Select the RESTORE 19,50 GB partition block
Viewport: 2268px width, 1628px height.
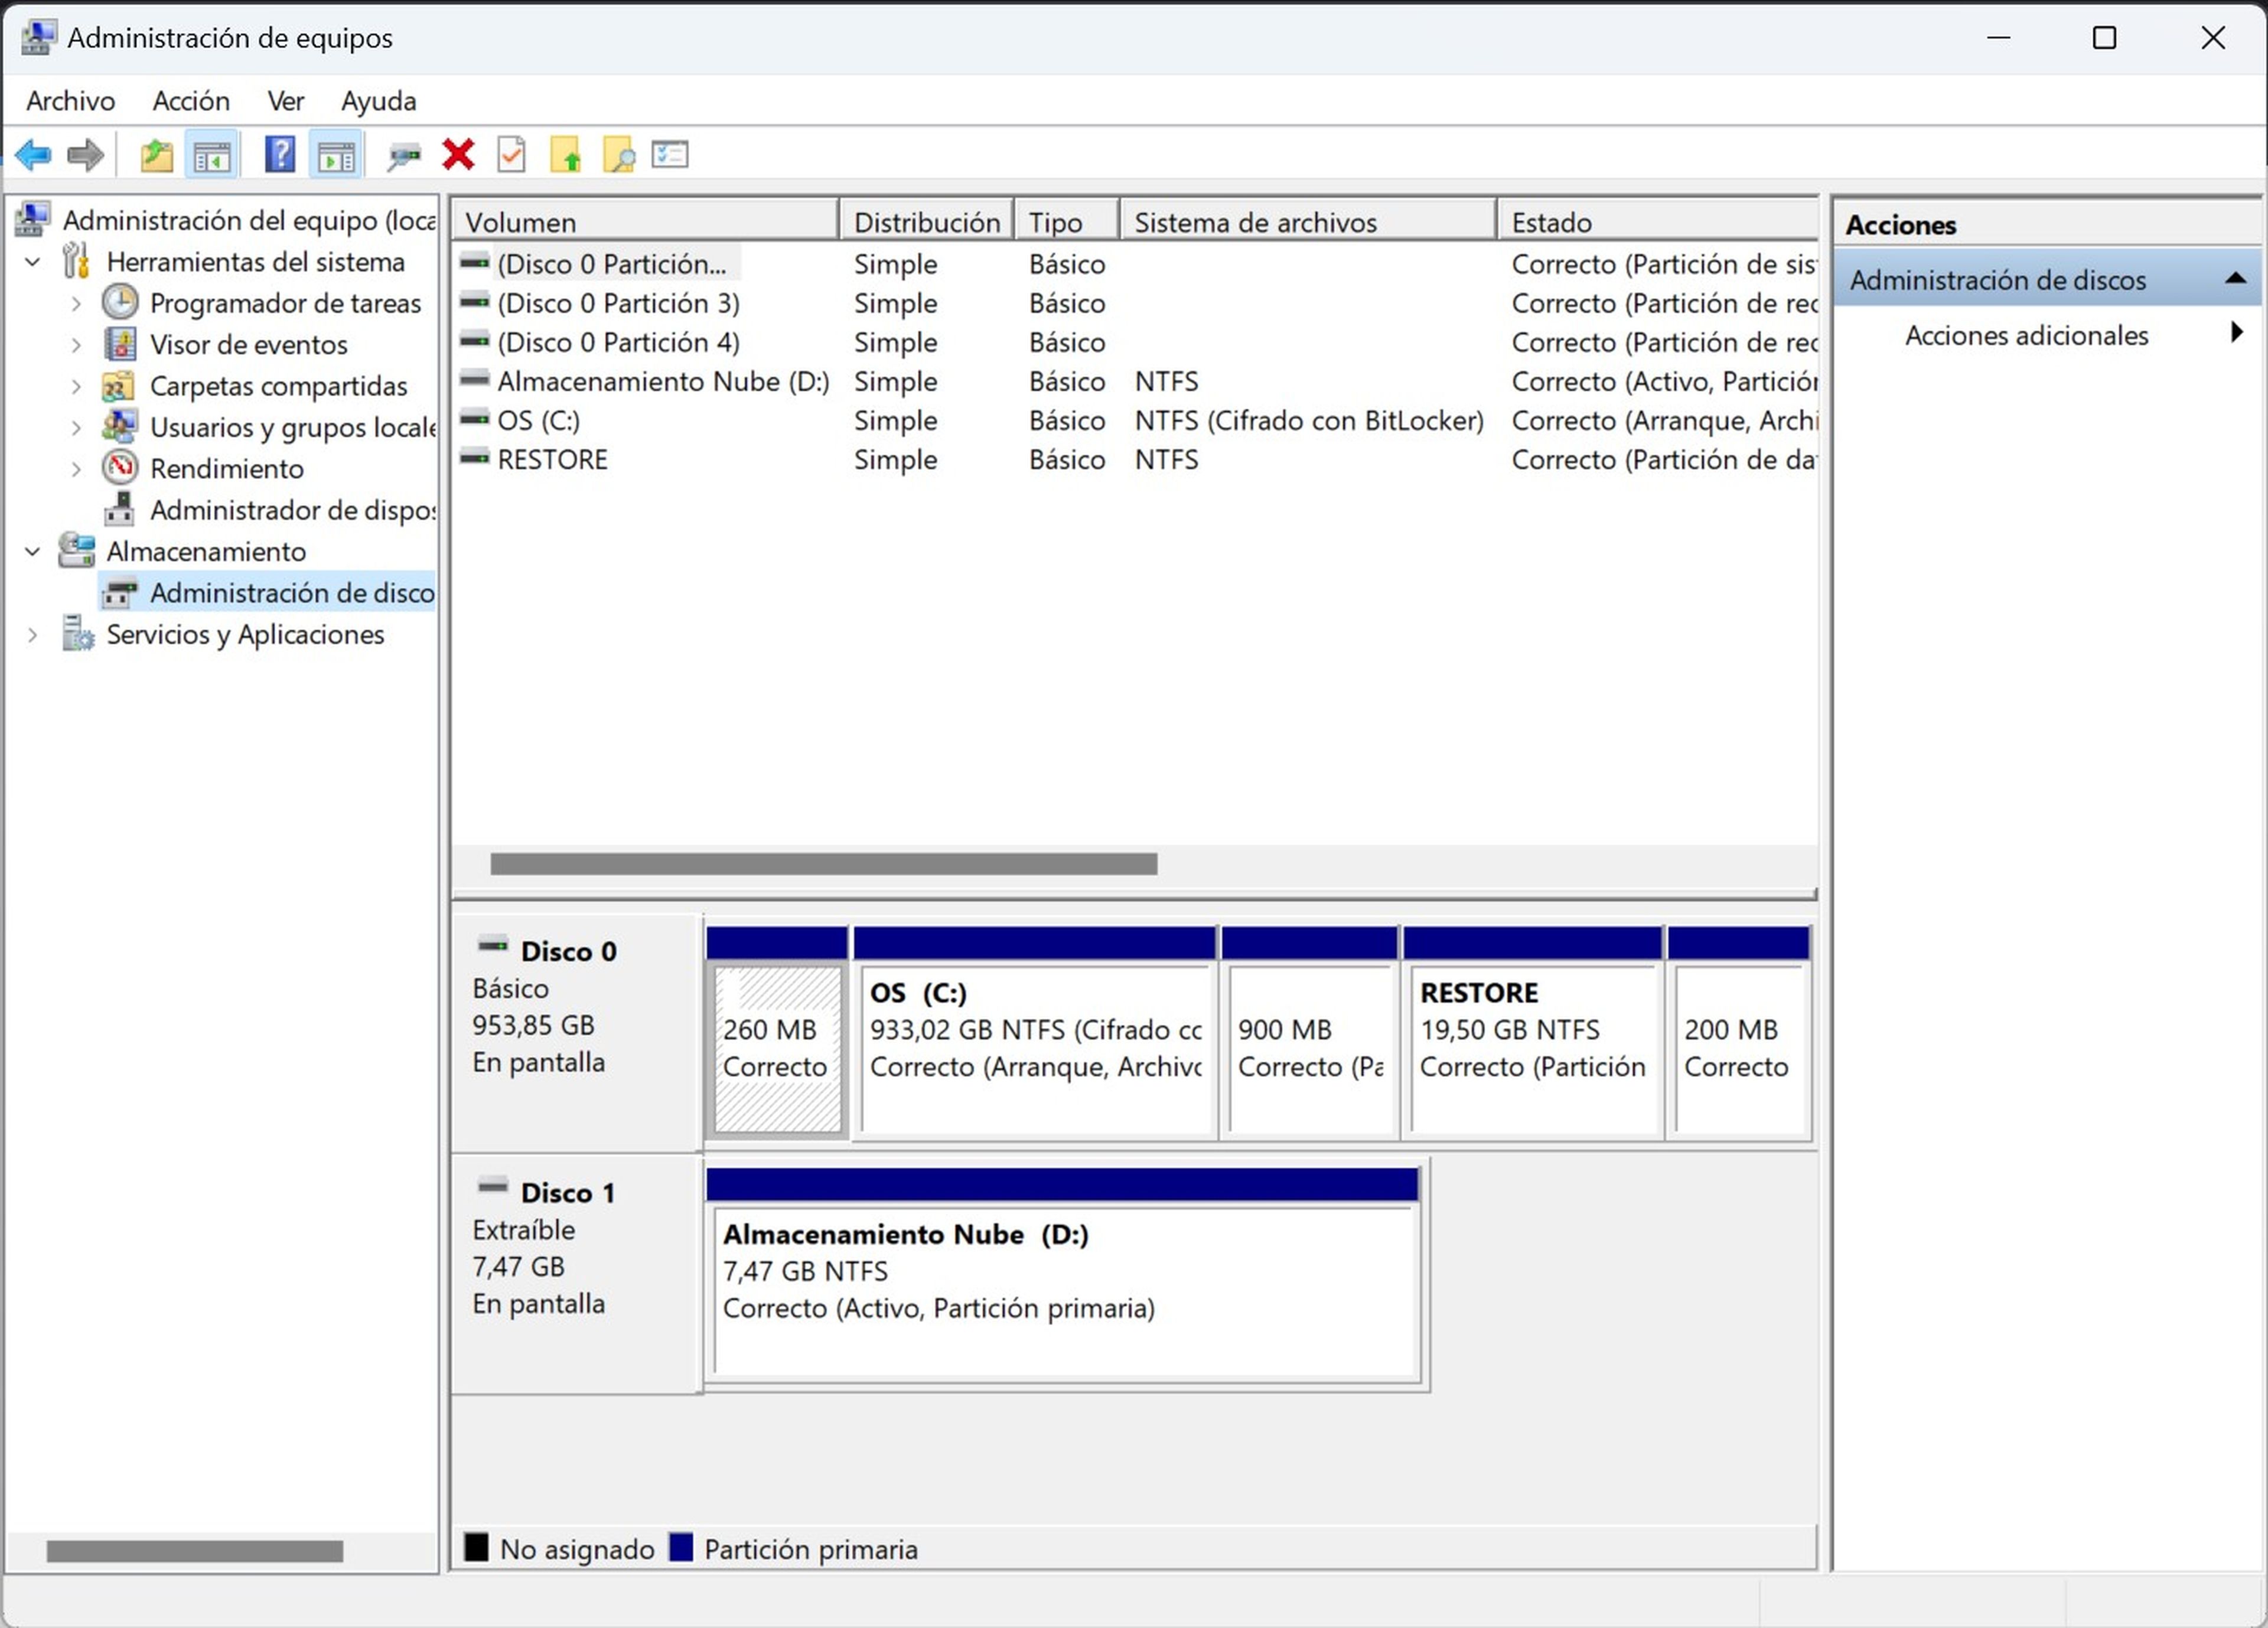1533,1033
